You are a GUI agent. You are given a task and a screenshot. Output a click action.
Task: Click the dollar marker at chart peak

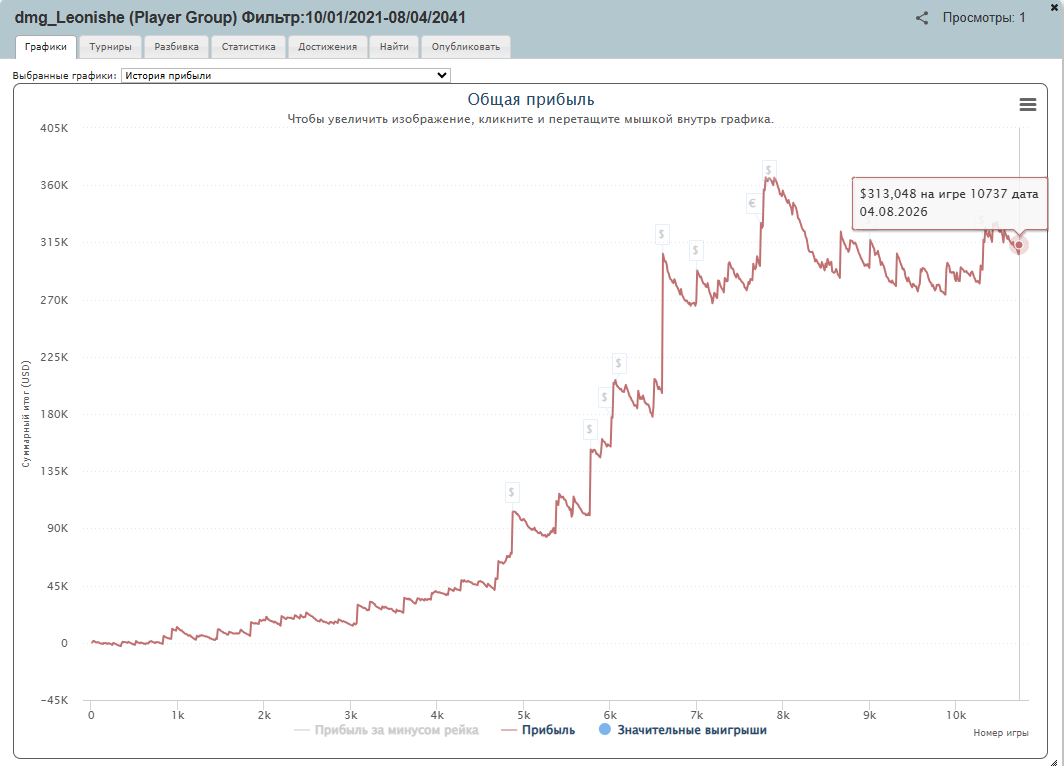(769, 170)
